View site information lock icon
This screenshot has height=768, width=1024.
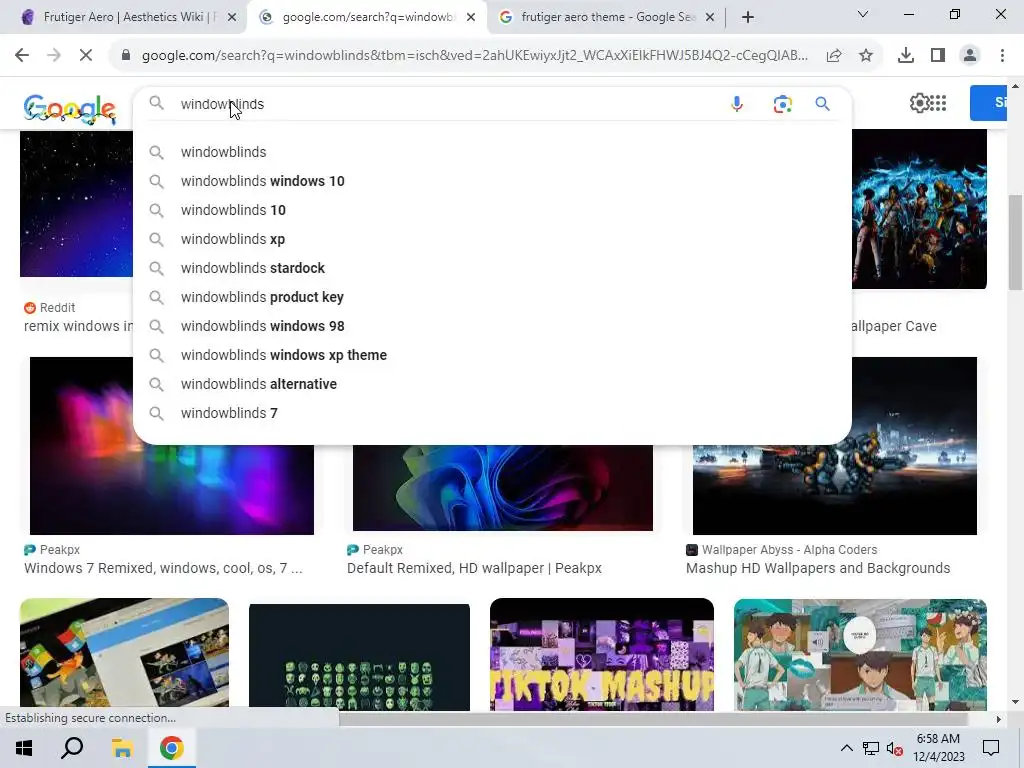[x=126, y=56]
